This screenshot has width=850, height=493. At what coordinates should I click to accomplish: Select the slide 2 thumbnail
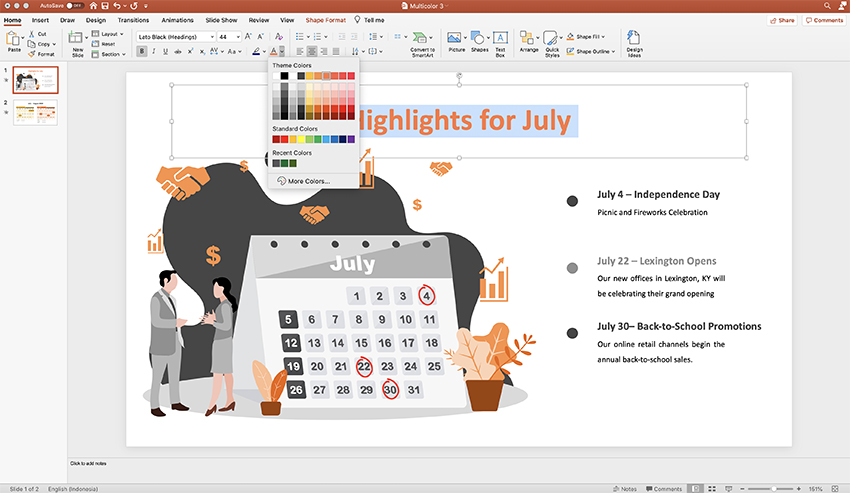[35, 113]
